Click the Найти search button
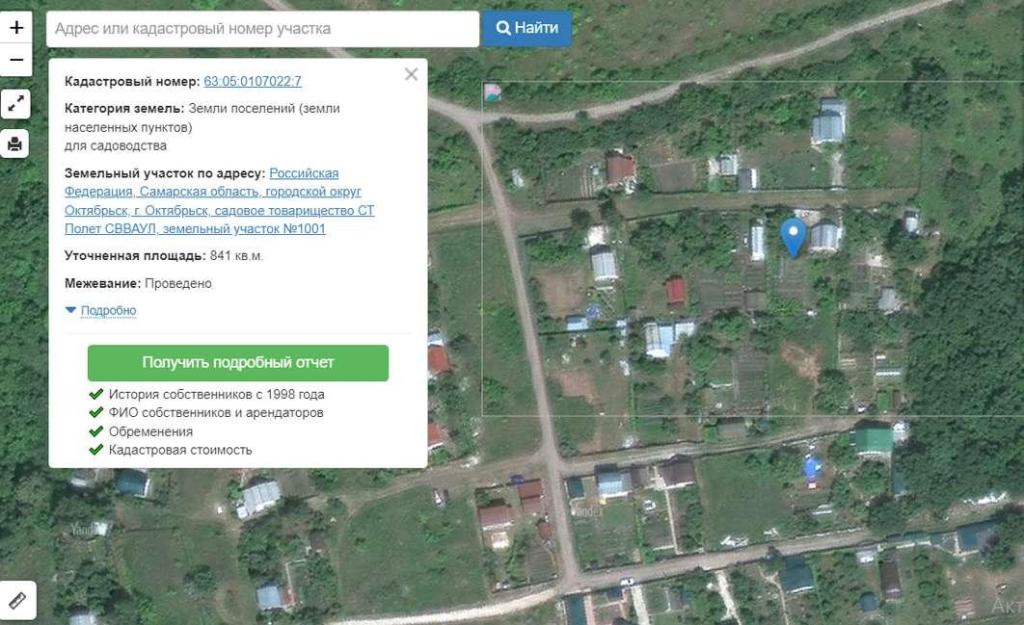 [527, 28]
